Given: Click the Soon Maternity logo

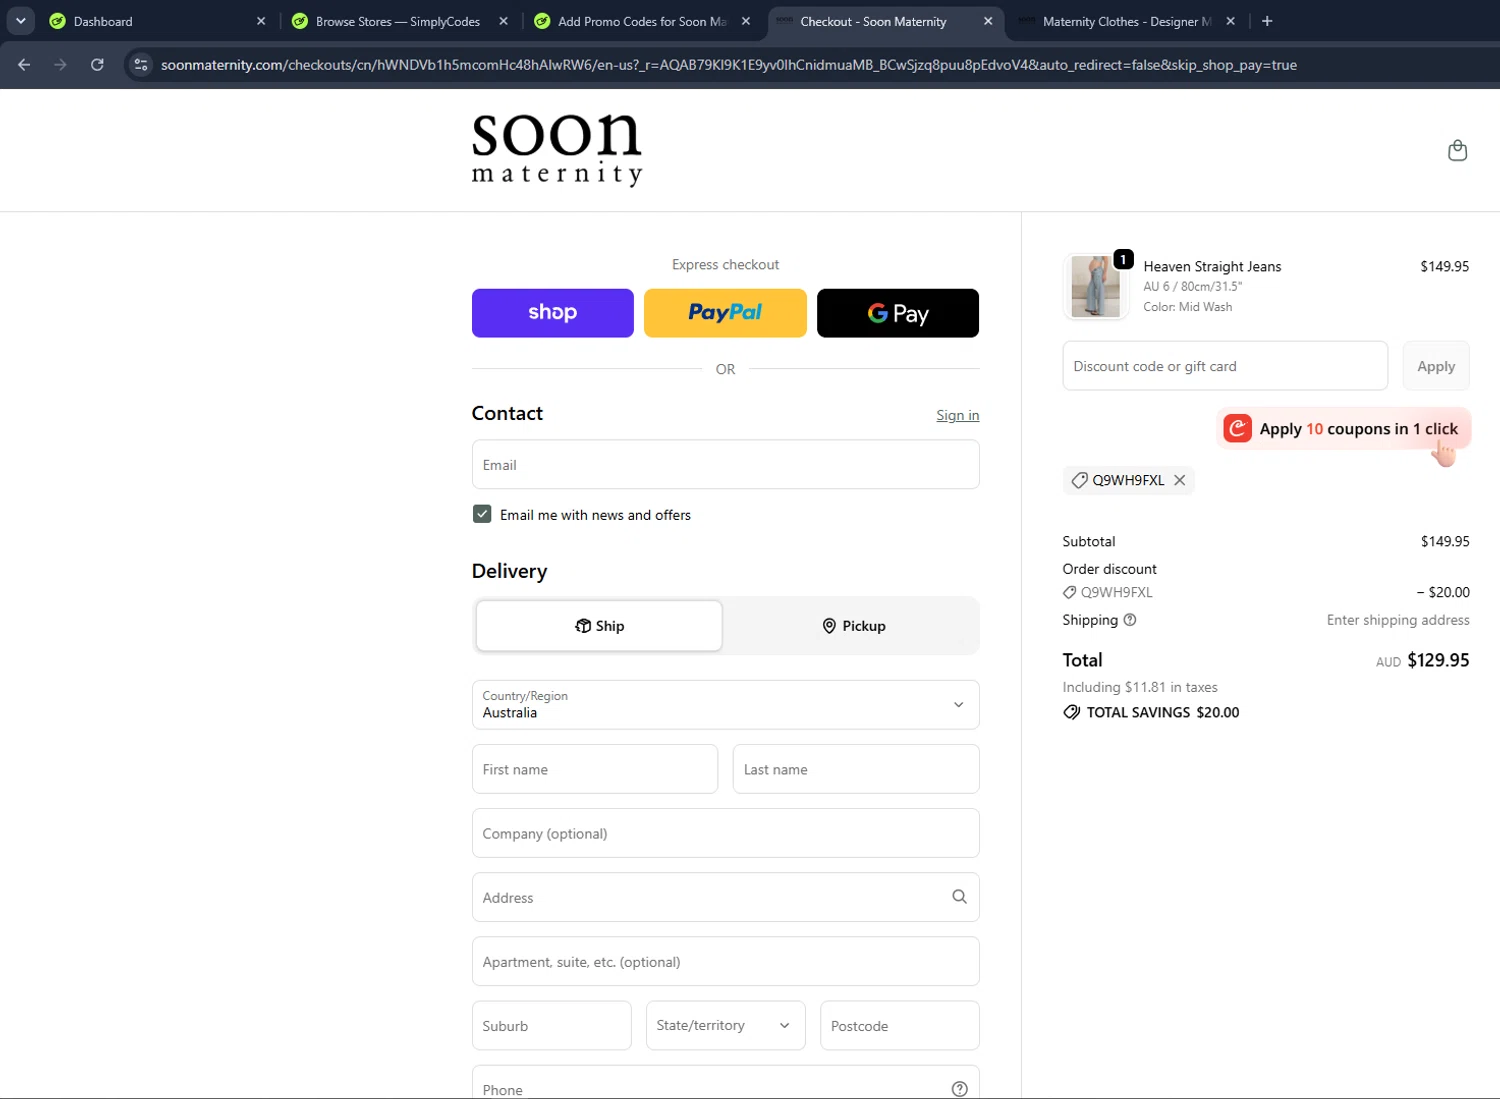Looking at the screenshot, I should pyautogui.click(x=557, y=150).
